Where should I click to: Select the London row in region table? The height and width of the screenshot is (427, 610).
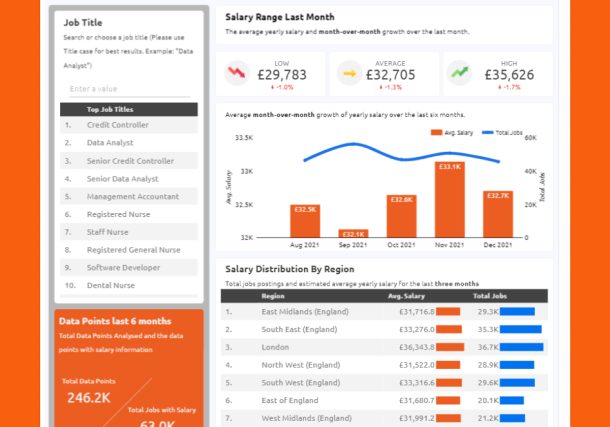(x=277, y=347)
